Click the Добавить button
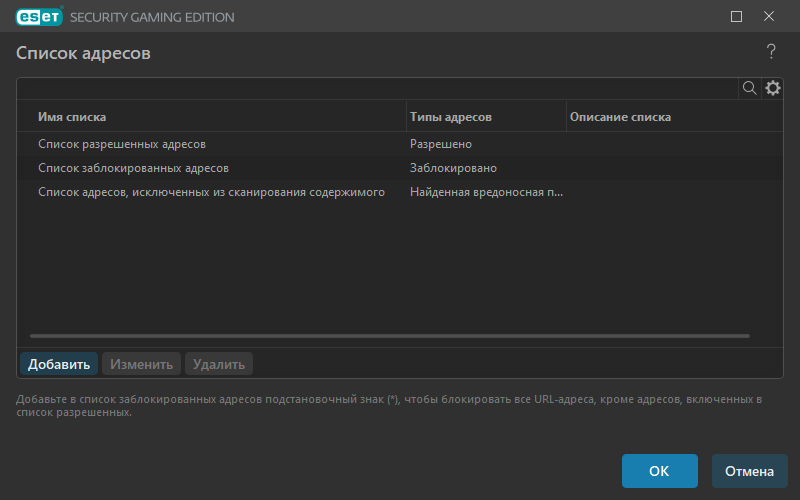Viewport: 800px width, 500px height. [59, 364]
